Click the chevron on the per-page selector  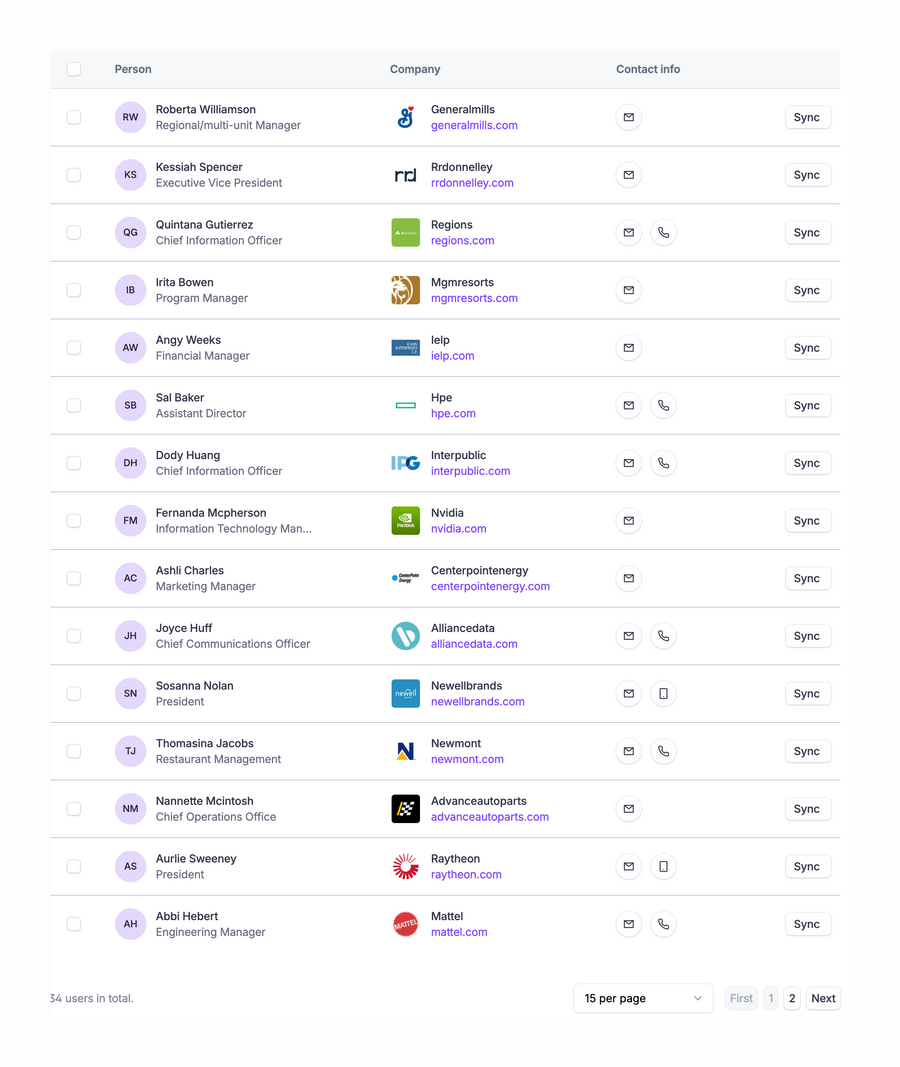point(697,998)
